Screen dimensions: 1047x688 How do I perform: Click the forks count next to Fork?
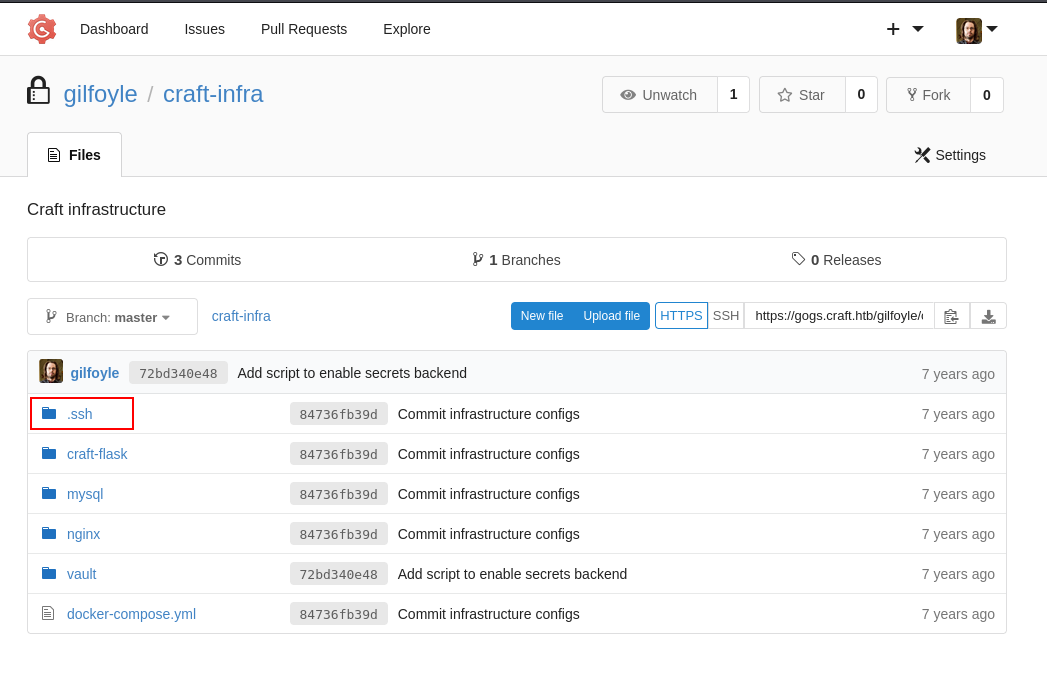pyautogui.click(x=986, y=95)
